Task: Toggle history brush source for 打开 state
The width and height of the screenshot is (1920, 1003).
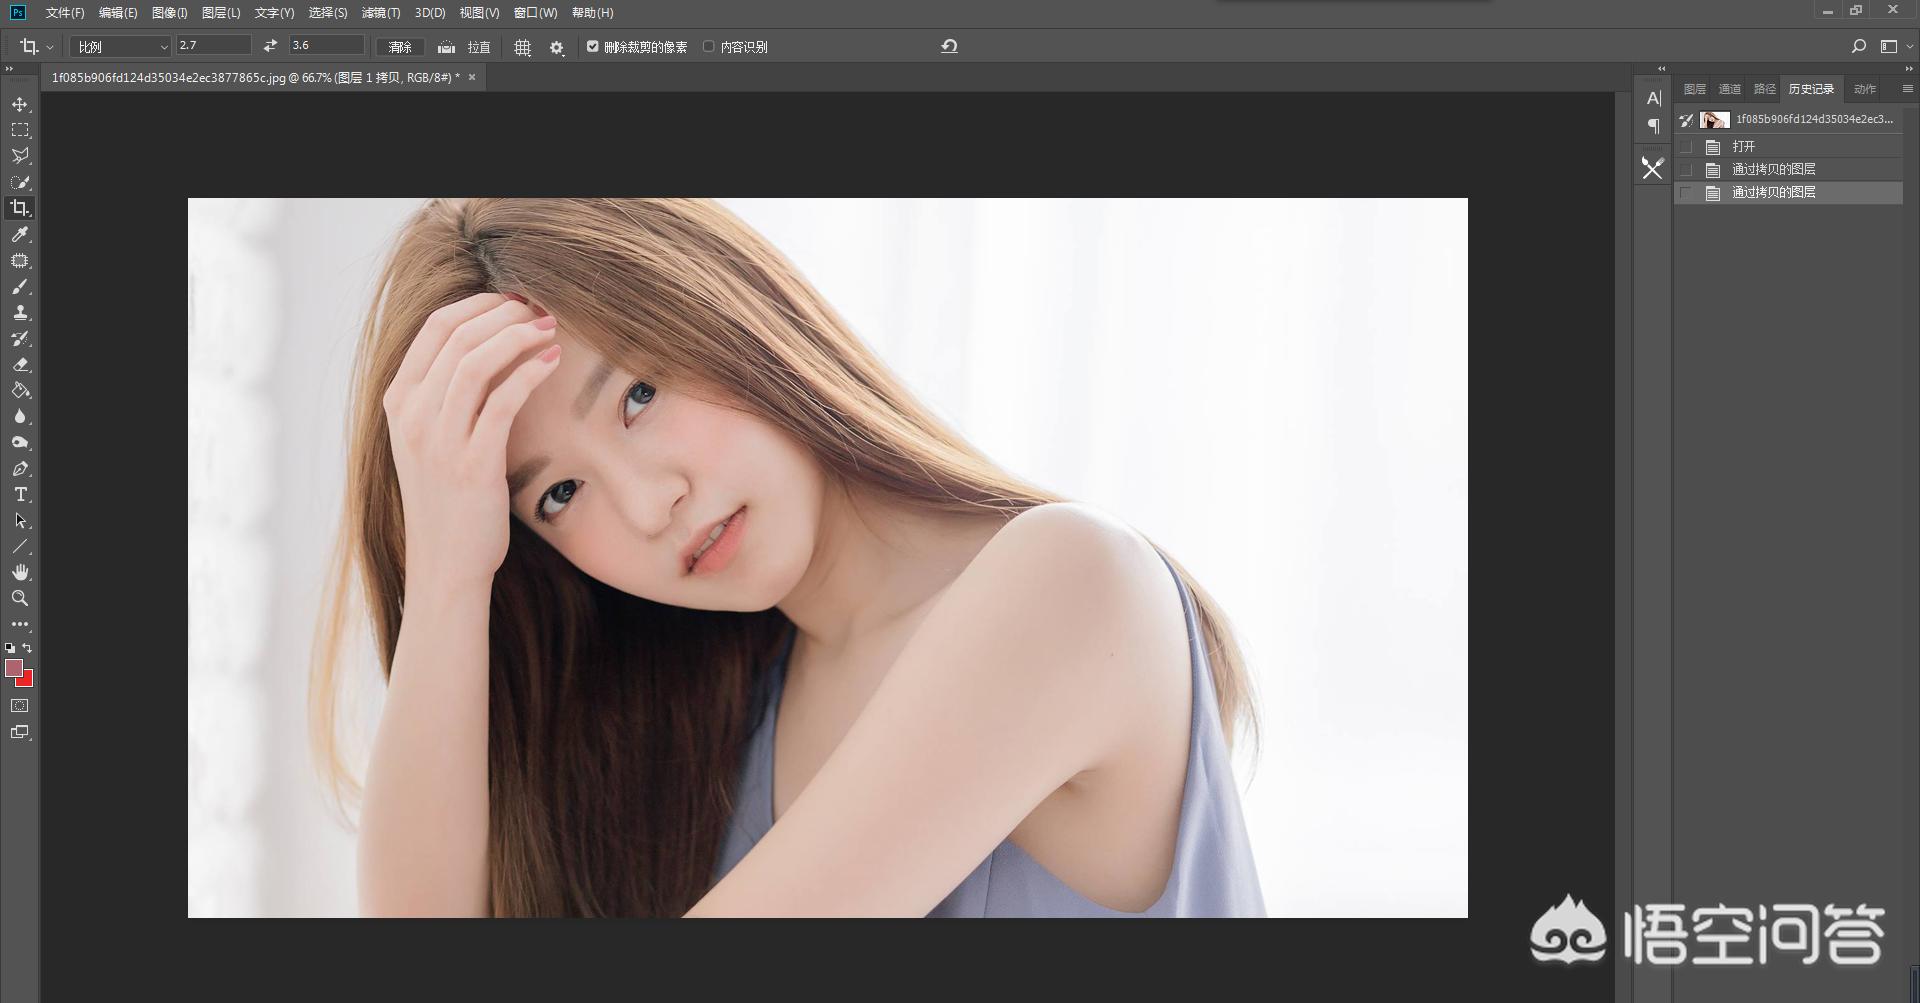Action: tap(1687, 146)
